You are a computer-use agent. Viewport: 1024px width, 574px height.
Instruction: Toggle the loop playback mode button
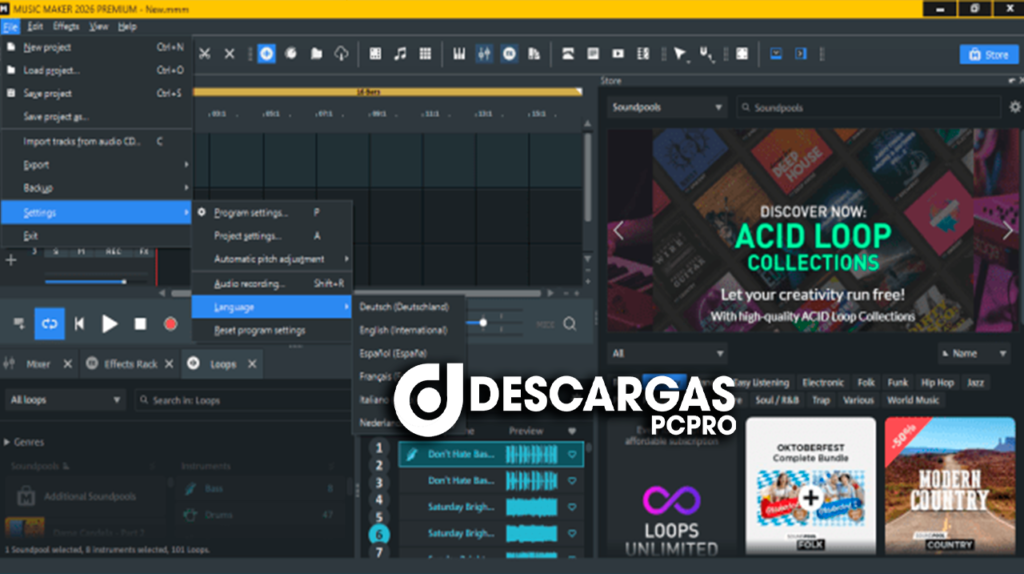click(50, 323)
